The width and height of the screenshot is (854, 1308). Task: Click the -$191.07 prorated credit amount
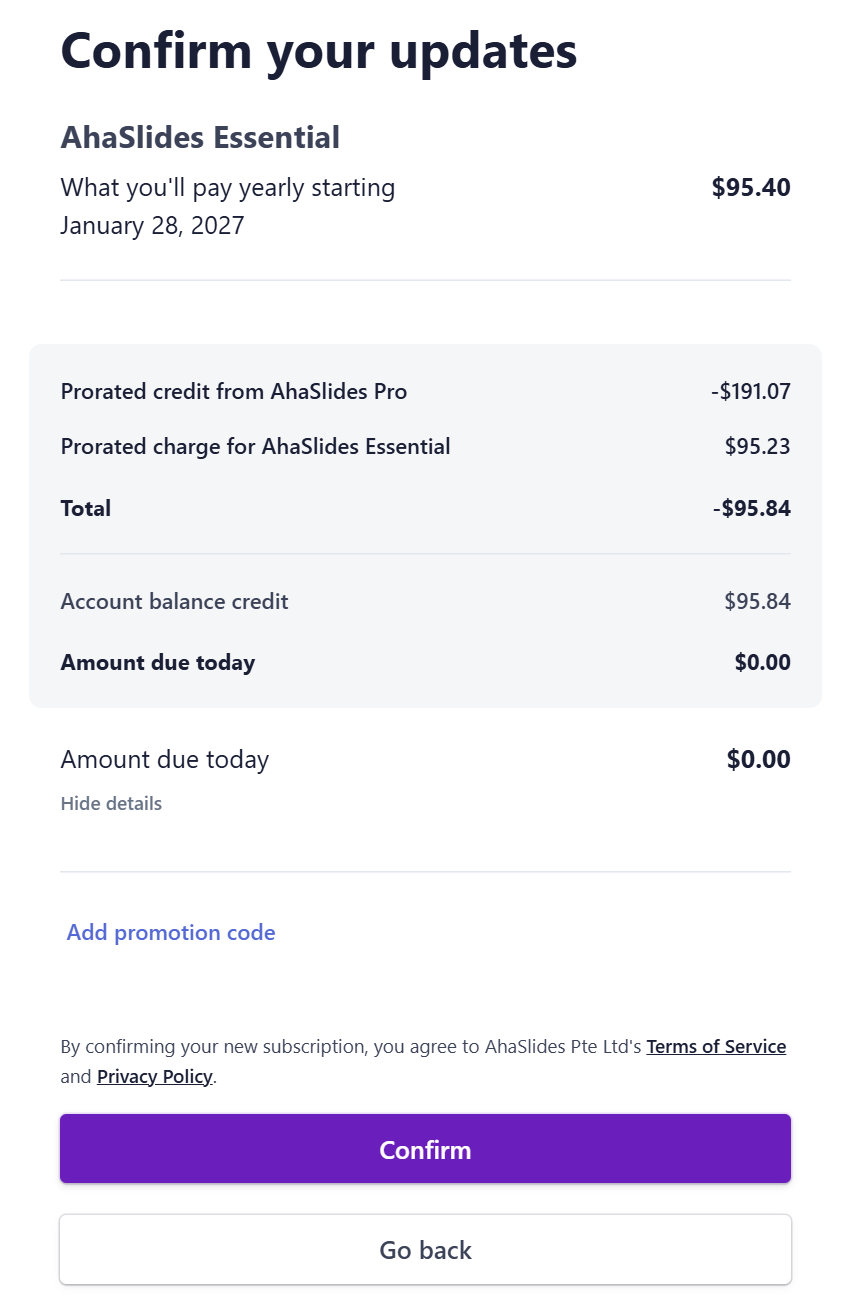coord(751,392)
